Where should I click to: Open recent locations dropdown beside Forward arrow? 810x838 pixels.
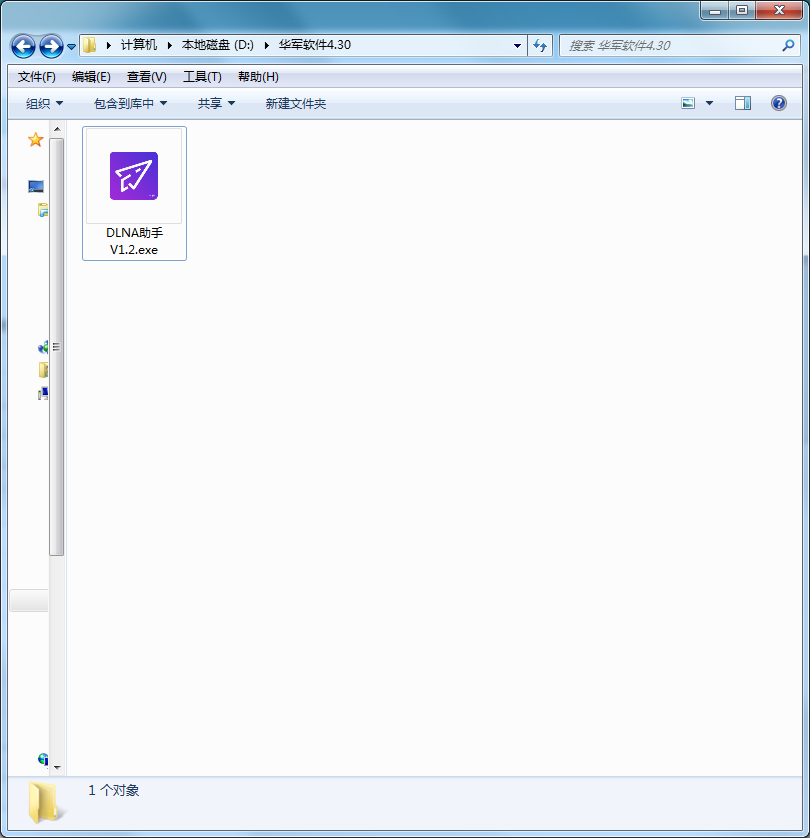[x=71, y=47]
